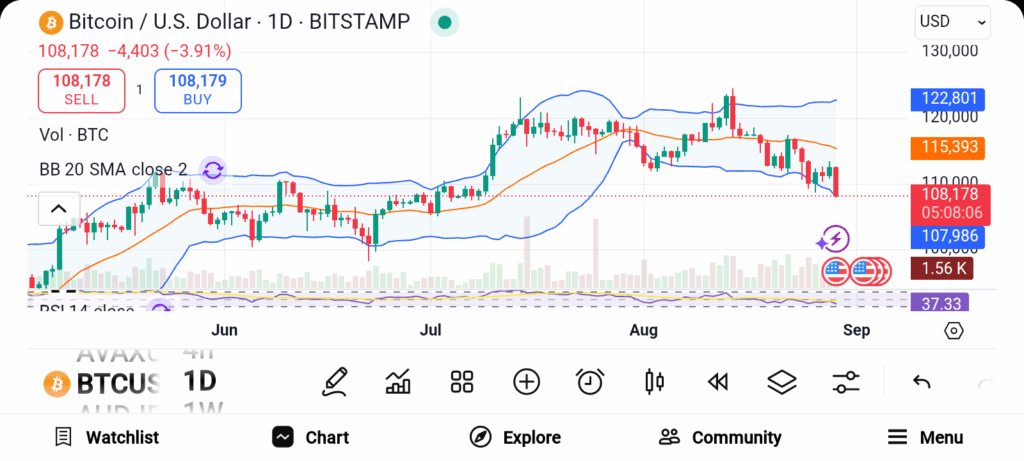This screenshot has width=1024, height=461.
Task: Click the hexagon chart settings icon by the time axis
Action: tap(953, 330)
